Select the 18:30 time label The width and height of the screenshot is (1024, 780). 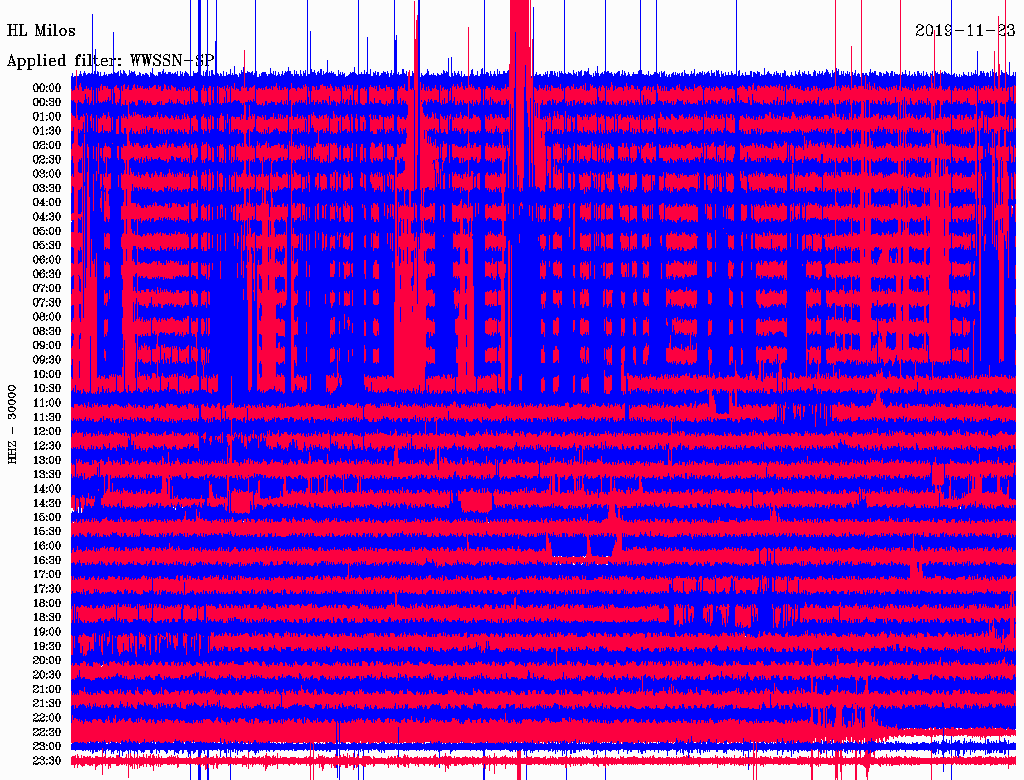[47, 617]
